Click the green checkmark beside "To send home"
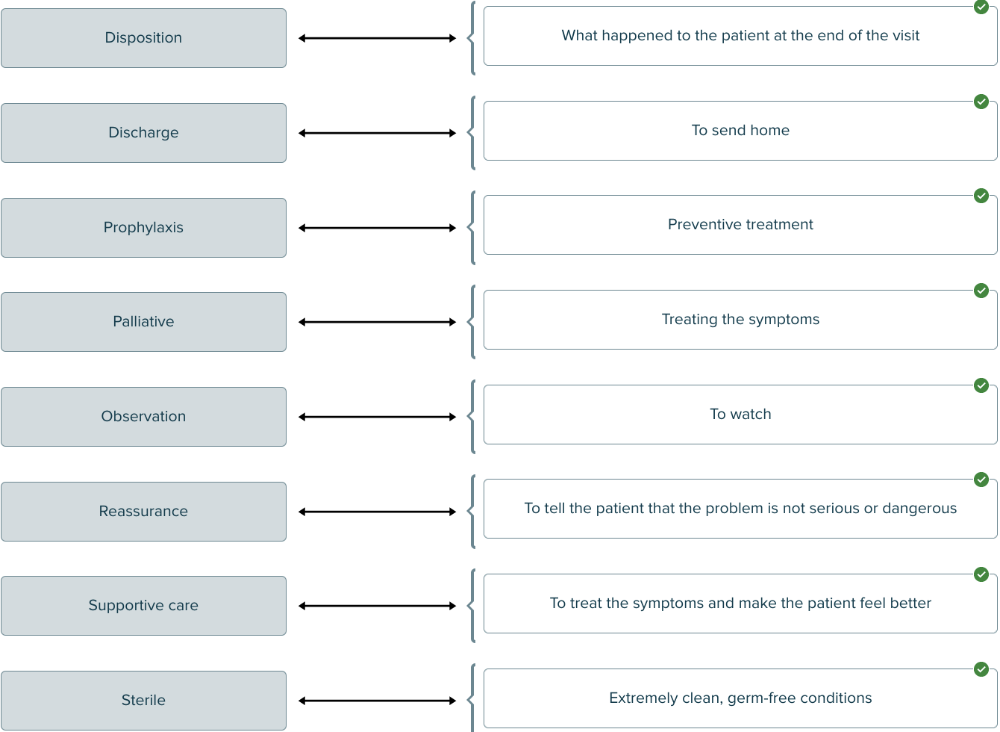The image size is (1000, 732). point(981,101)
